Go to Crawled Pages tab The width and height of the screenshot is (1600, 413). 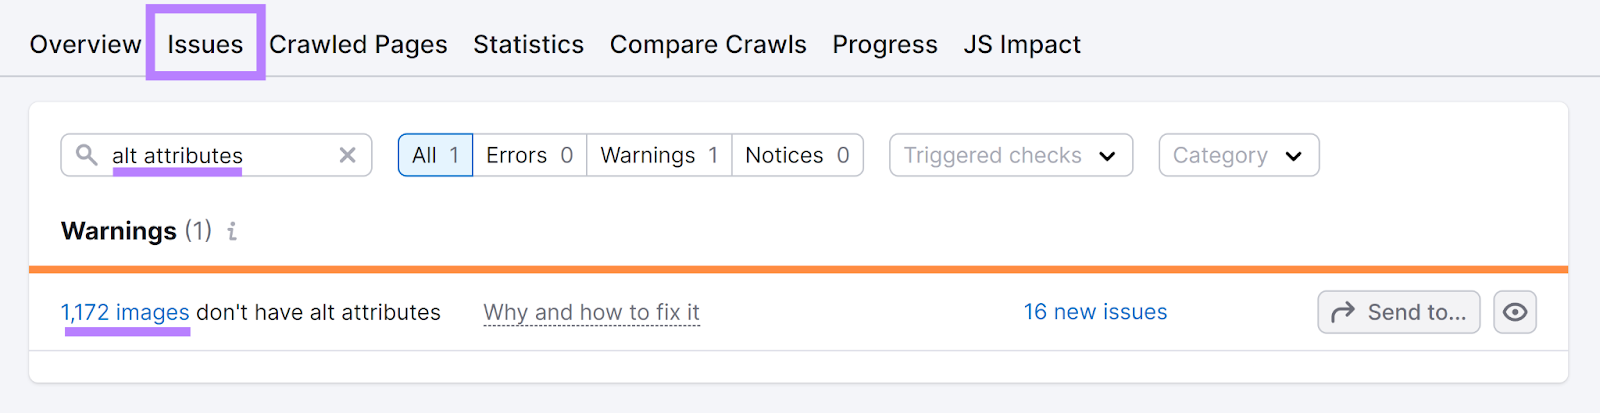[x=358, y=44]
